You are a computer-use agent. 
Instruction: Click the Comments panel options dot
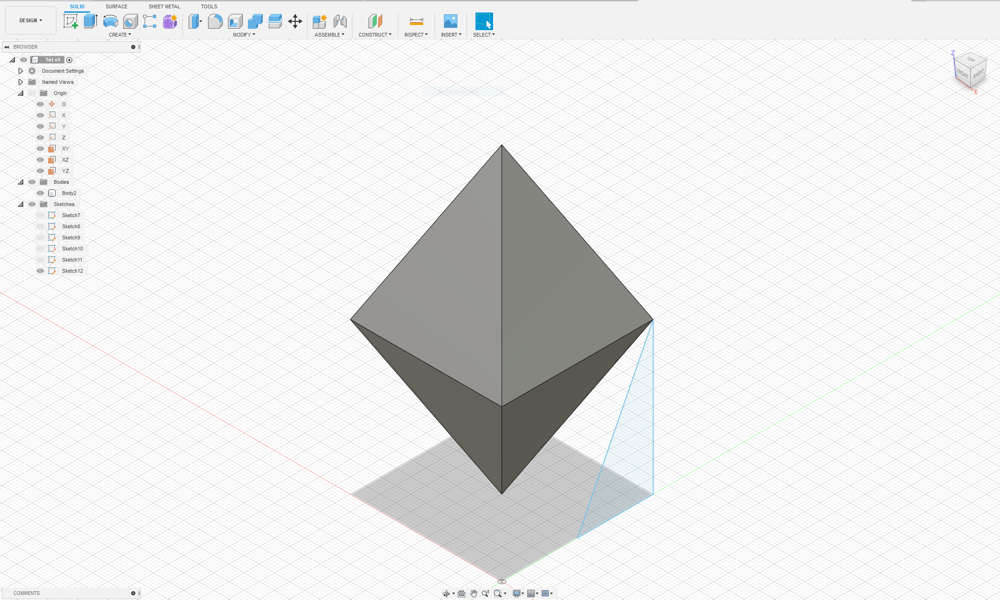coord(133,593)
